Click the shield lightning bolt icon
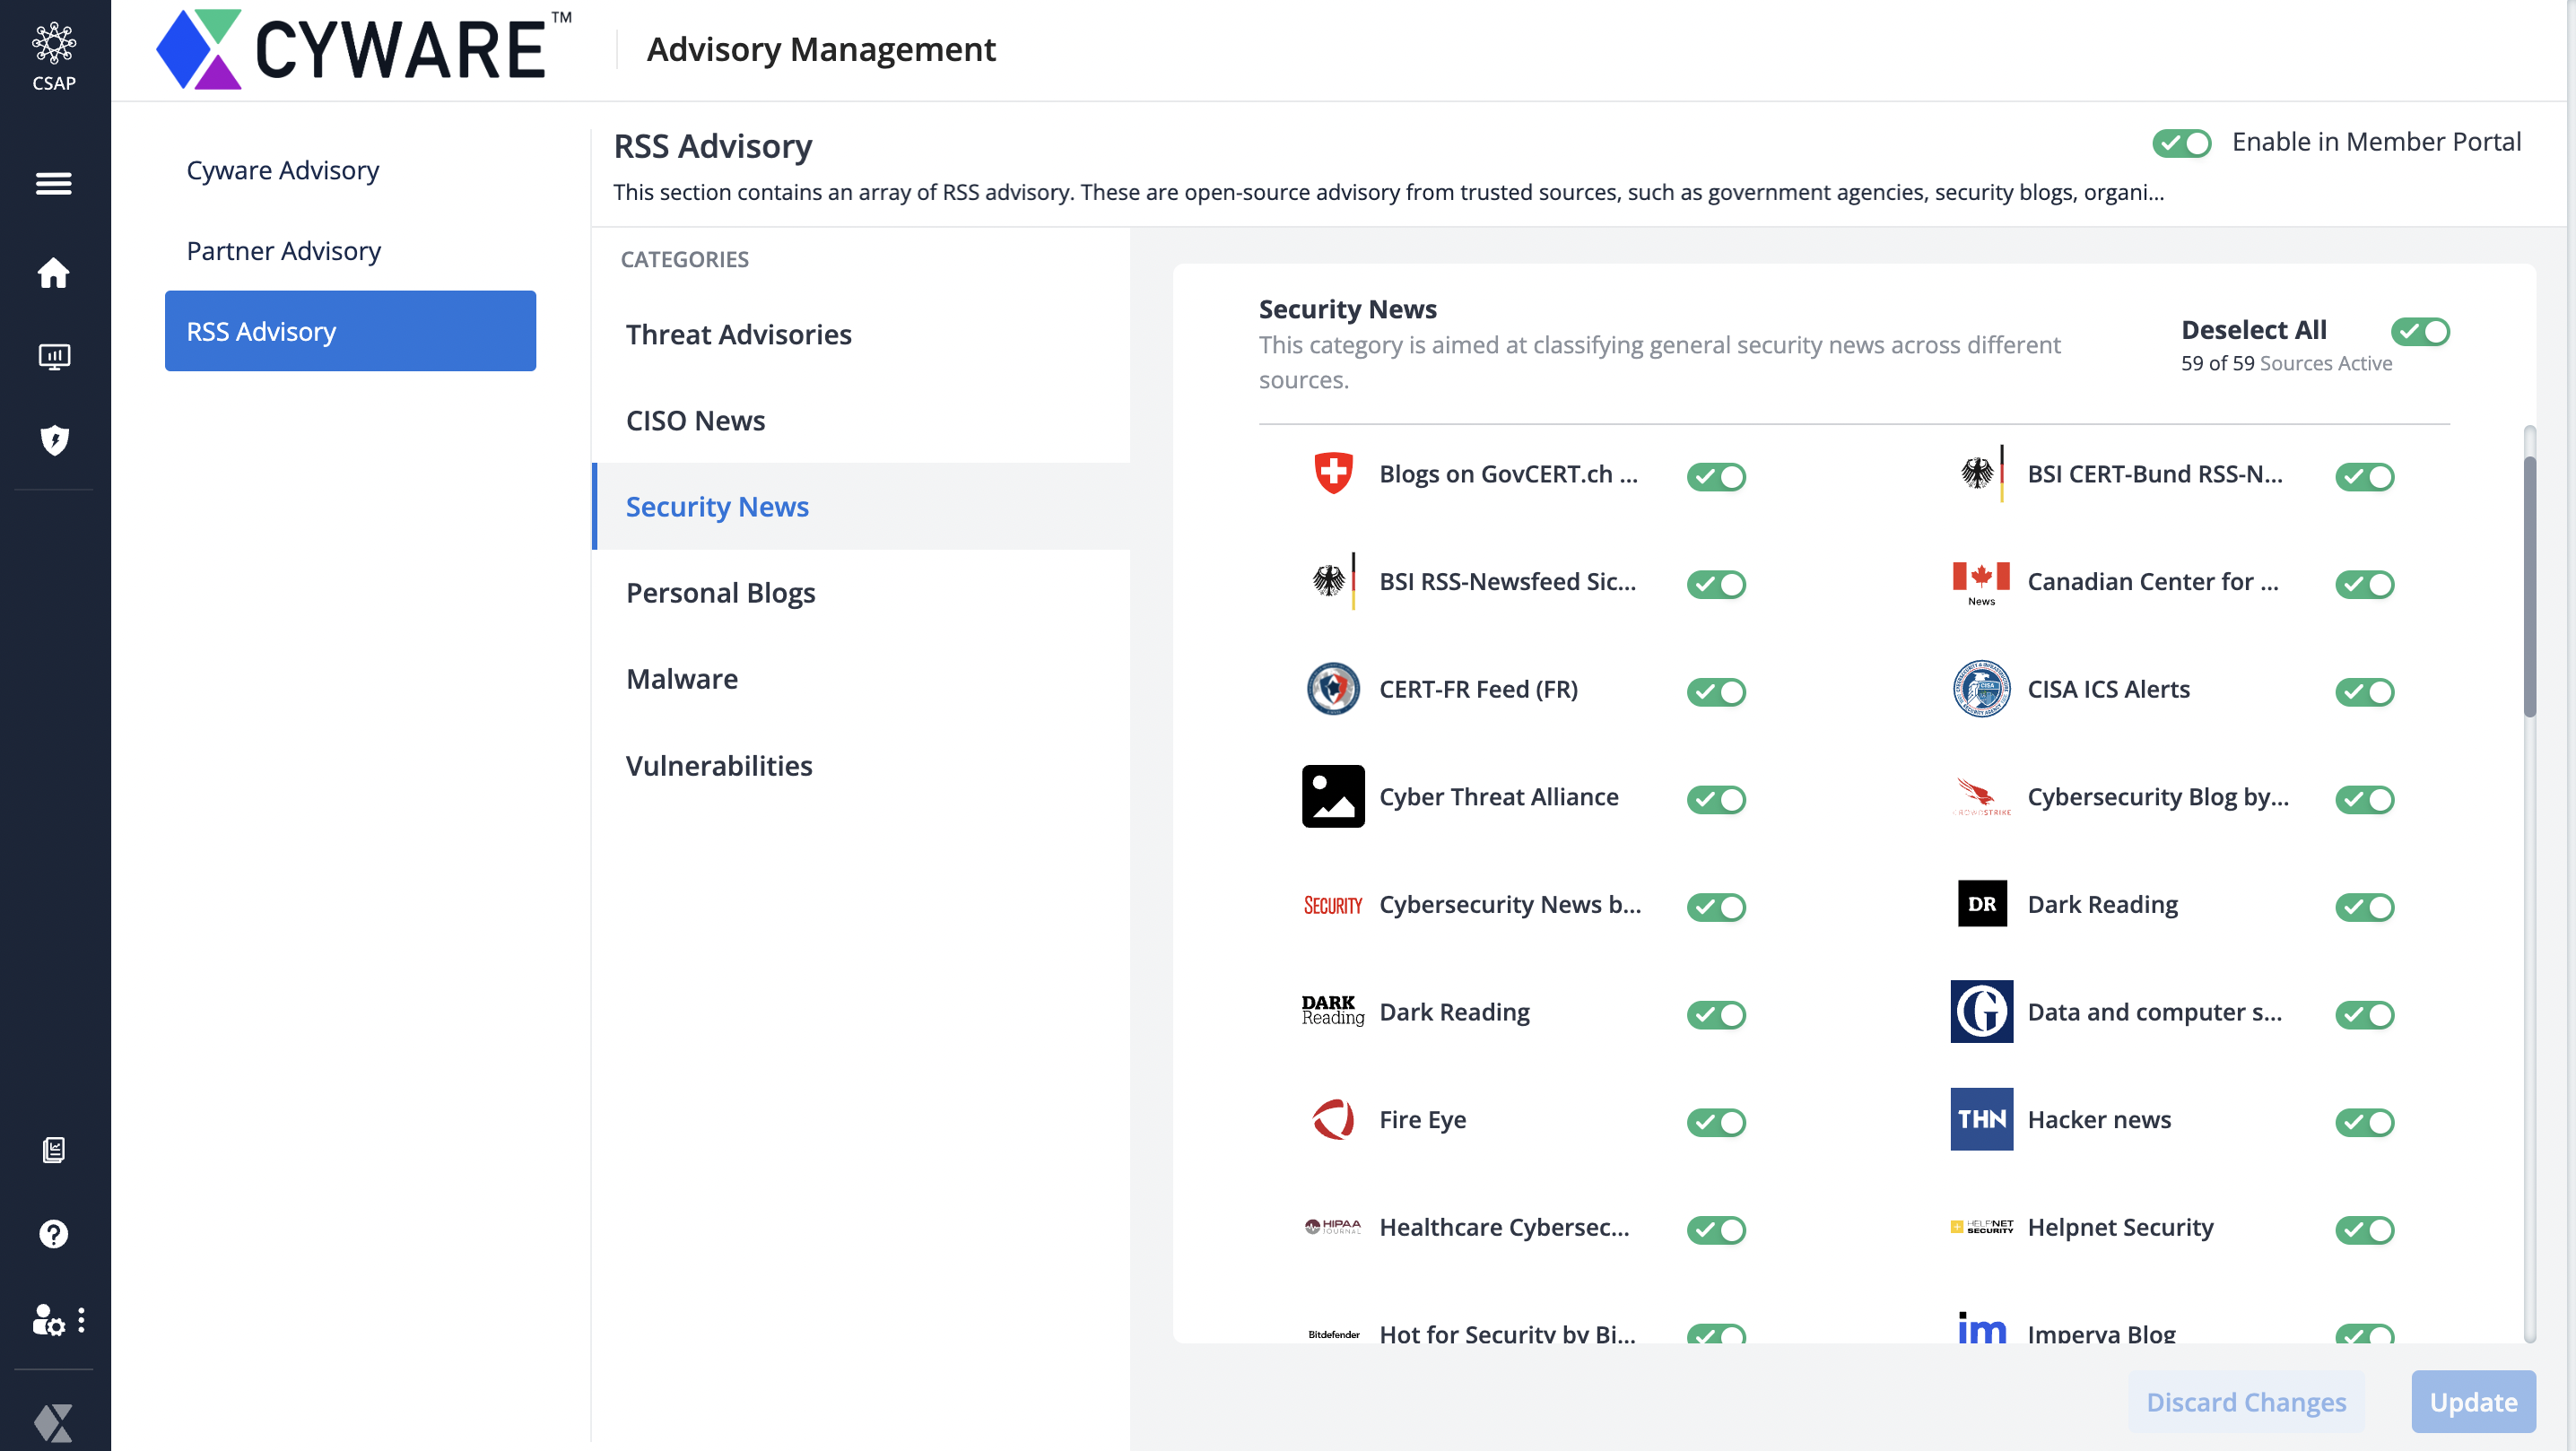This screenshot has height=1451, width=2576. [x=53, y=440]
